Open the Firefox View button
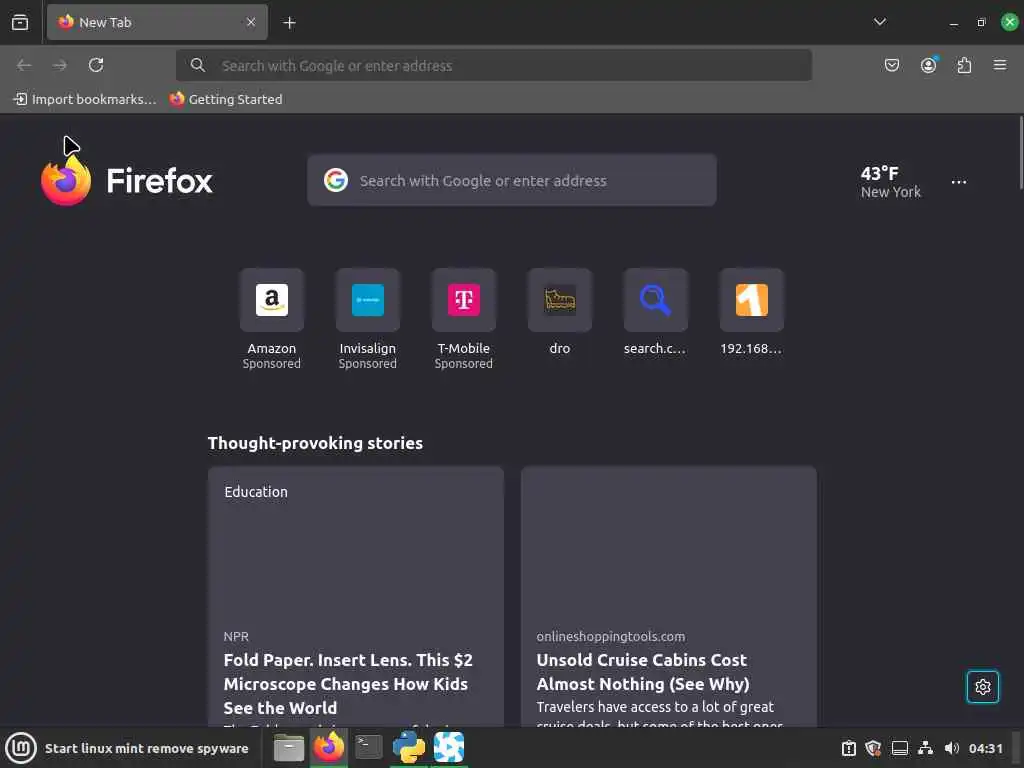 [20, 22]
